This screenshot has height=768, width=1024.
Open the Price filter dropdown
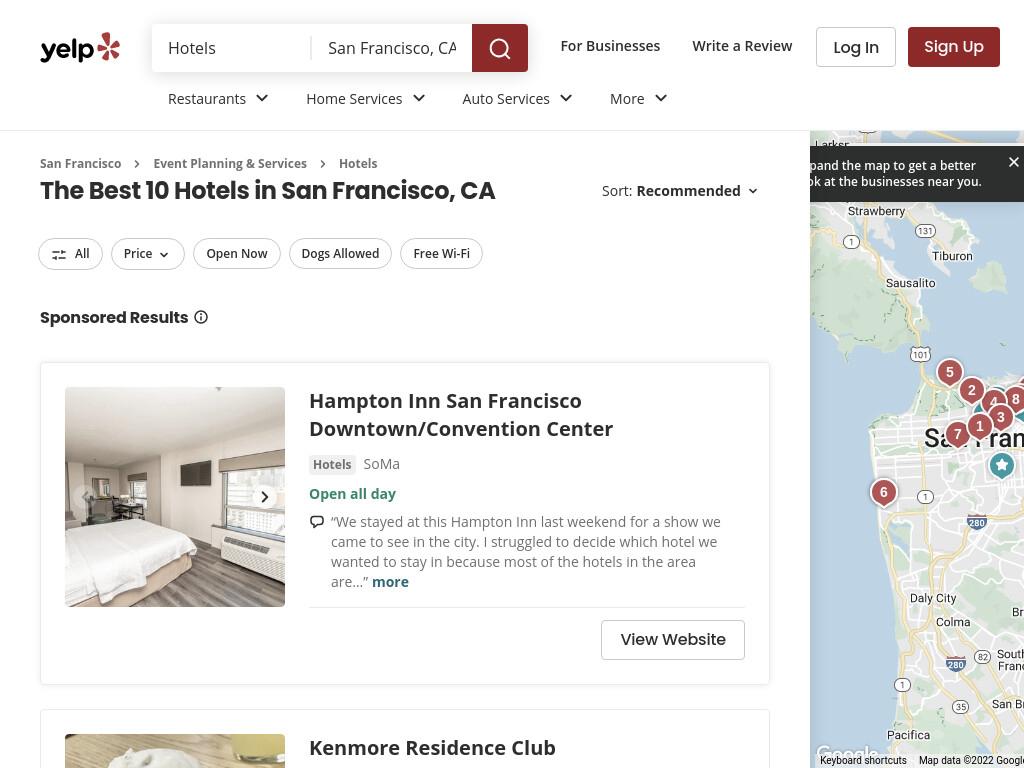[x=148, y=253]
